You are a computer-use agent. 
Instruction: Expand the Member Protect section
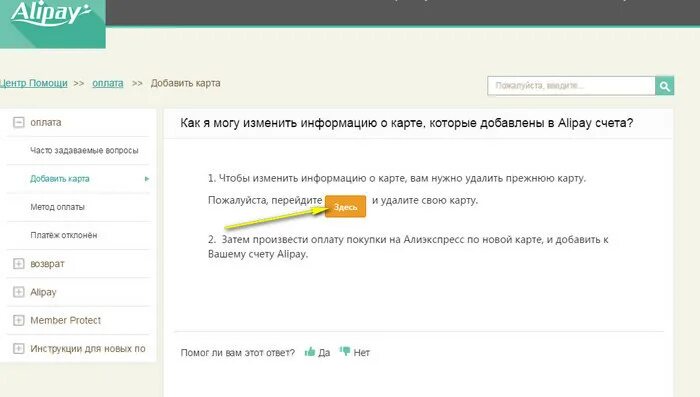pos(18,320)
